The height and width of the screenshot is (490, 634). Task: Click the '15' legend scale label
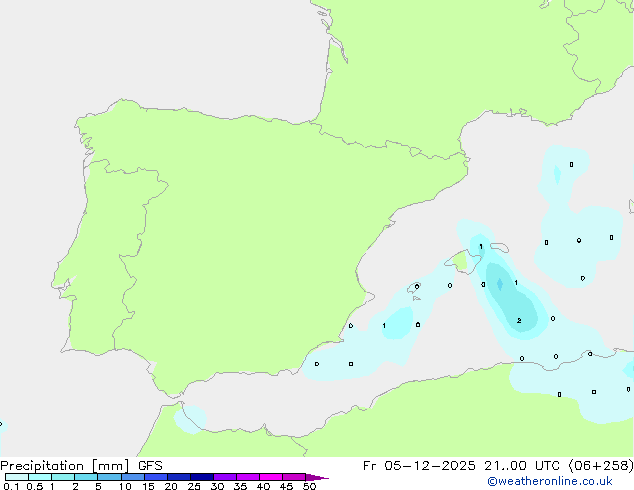[x=148, y=486]
